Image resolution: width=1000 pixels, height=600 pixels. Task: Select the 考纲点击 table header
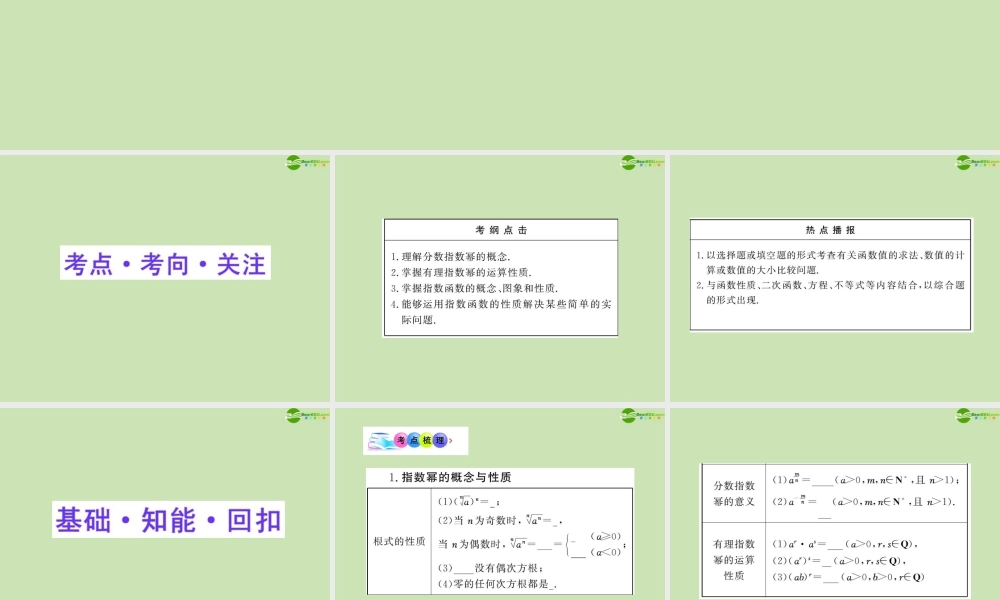[x=501, y=230]
